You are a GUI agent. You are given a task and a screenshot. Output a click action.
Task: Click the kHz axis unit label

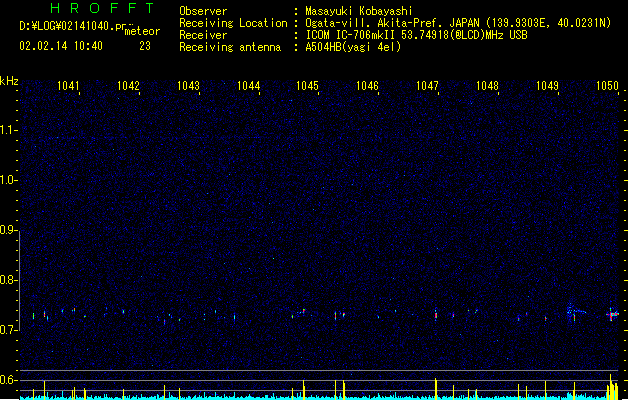point(9,81)
